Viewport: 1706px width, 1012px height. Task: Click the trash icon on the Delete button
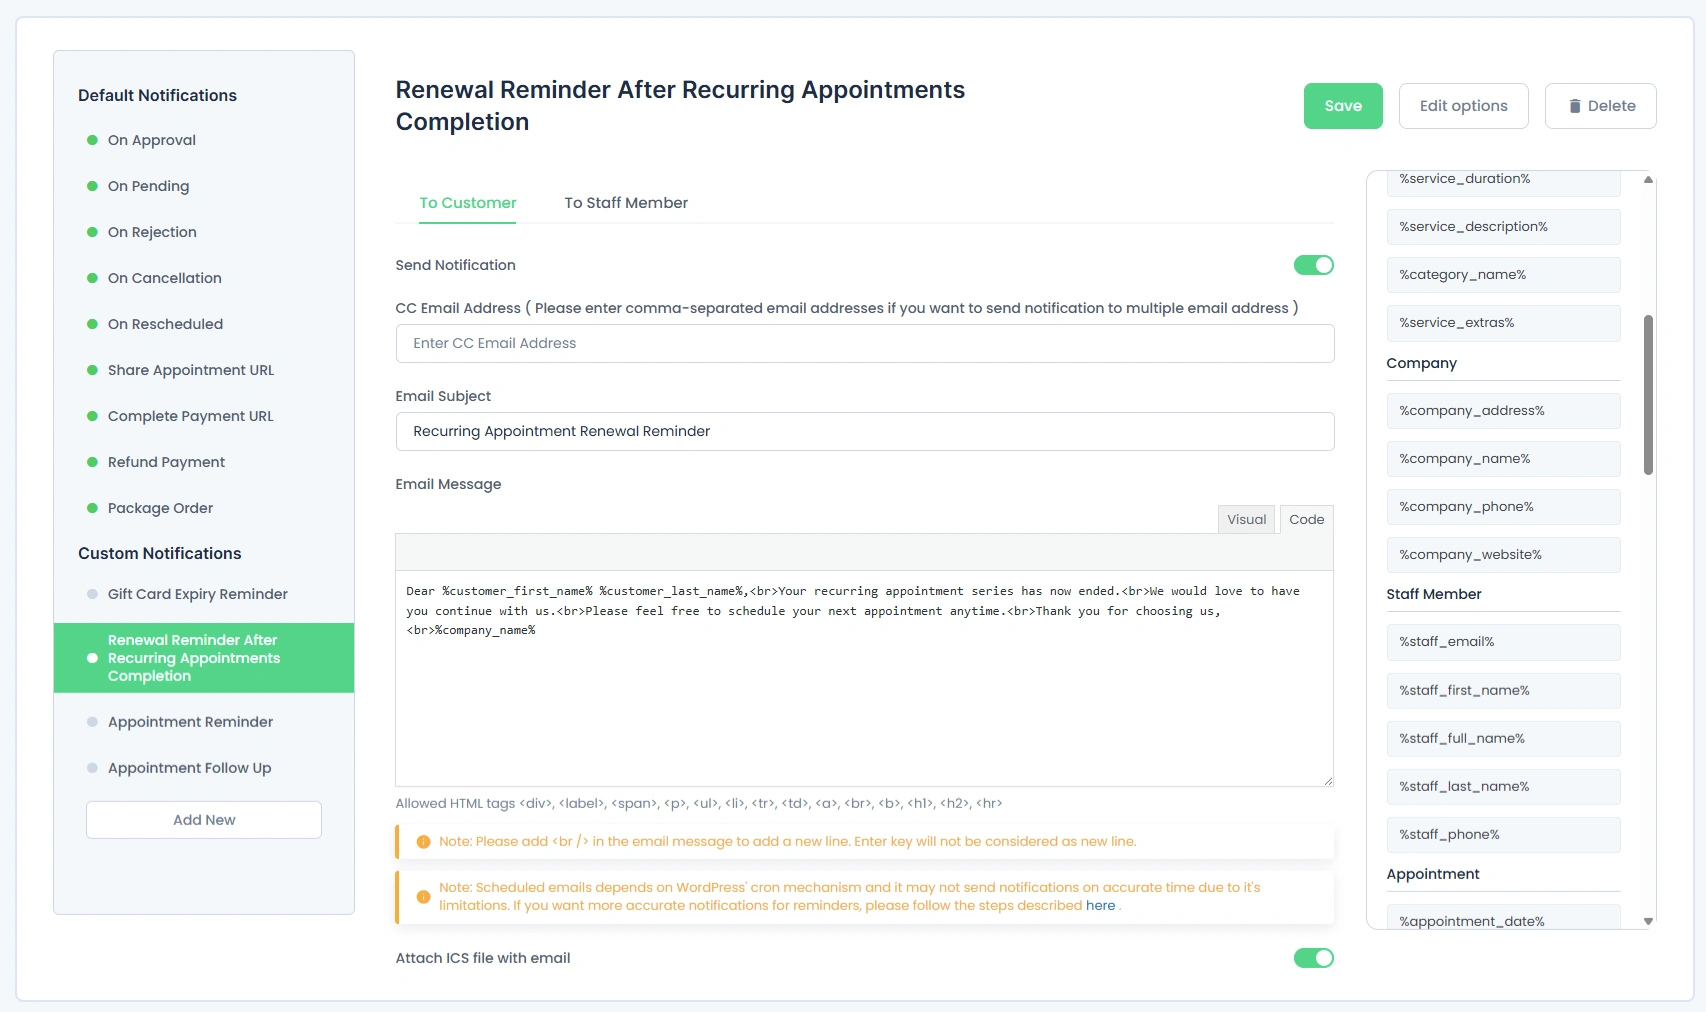coord(1575,105)
